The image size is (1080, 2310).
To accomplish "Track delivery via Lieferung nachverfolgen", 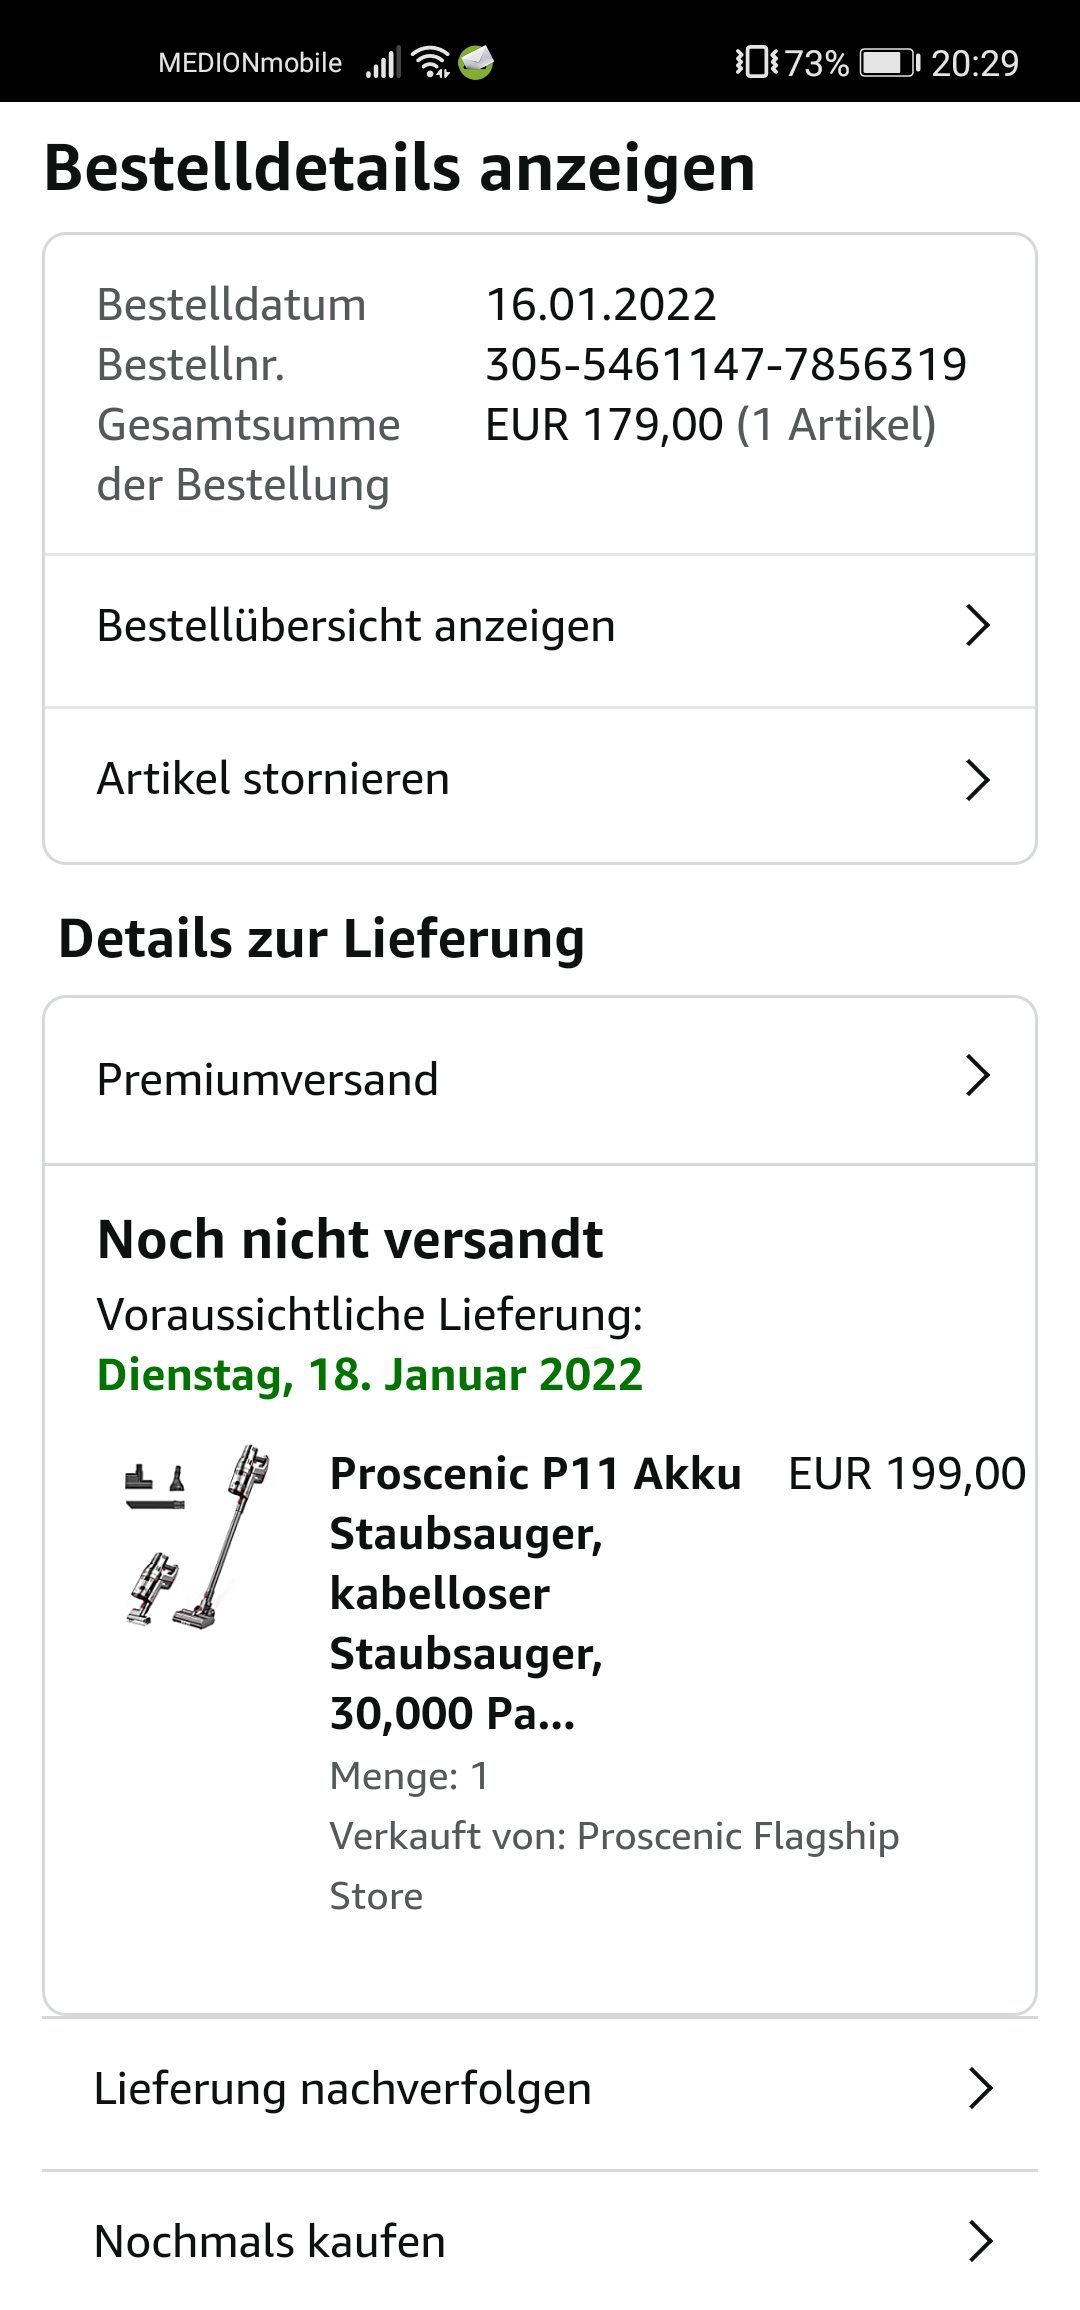I will (343, 2089).
